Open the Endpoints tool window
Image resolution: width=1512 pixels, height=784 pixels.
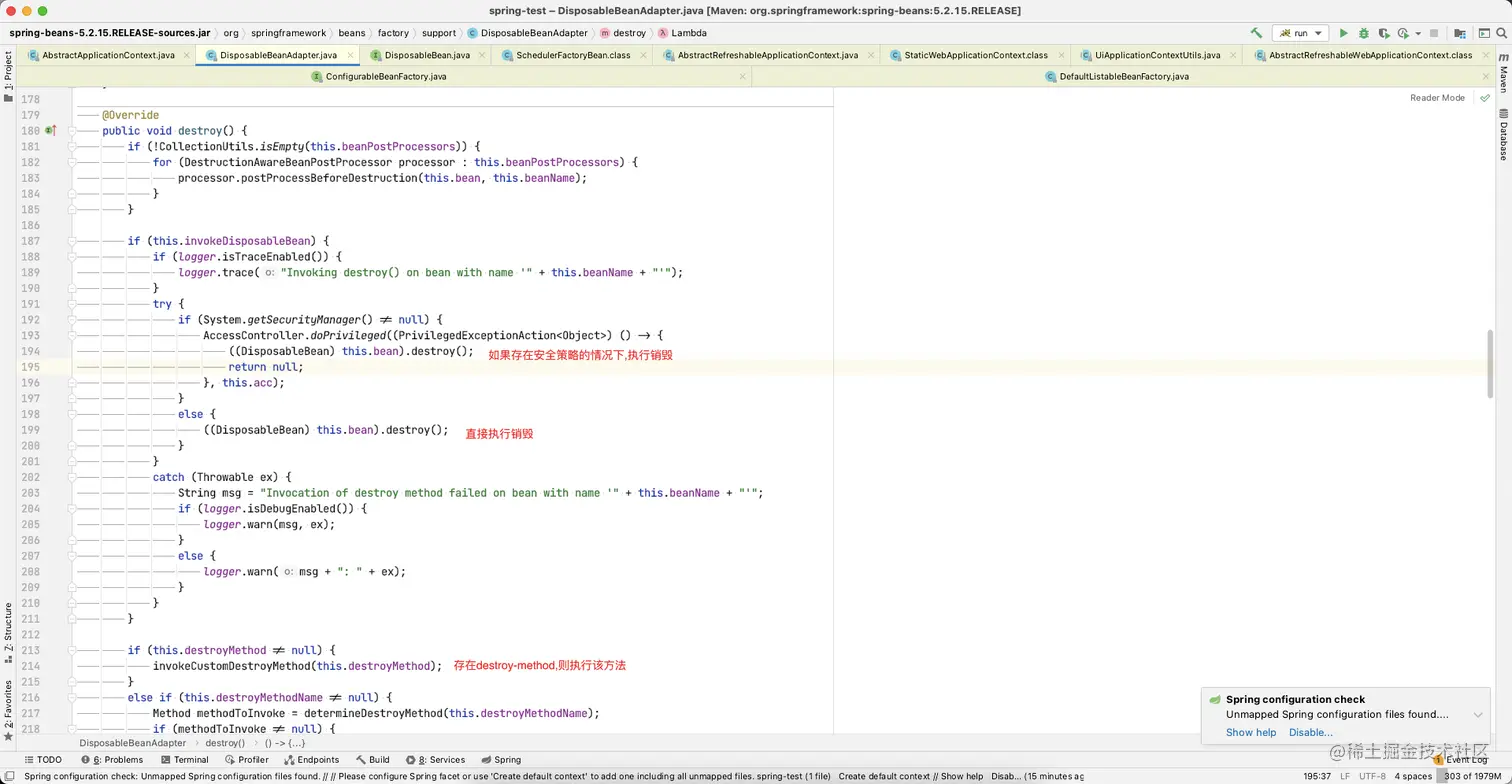click(x=312, y=760)
